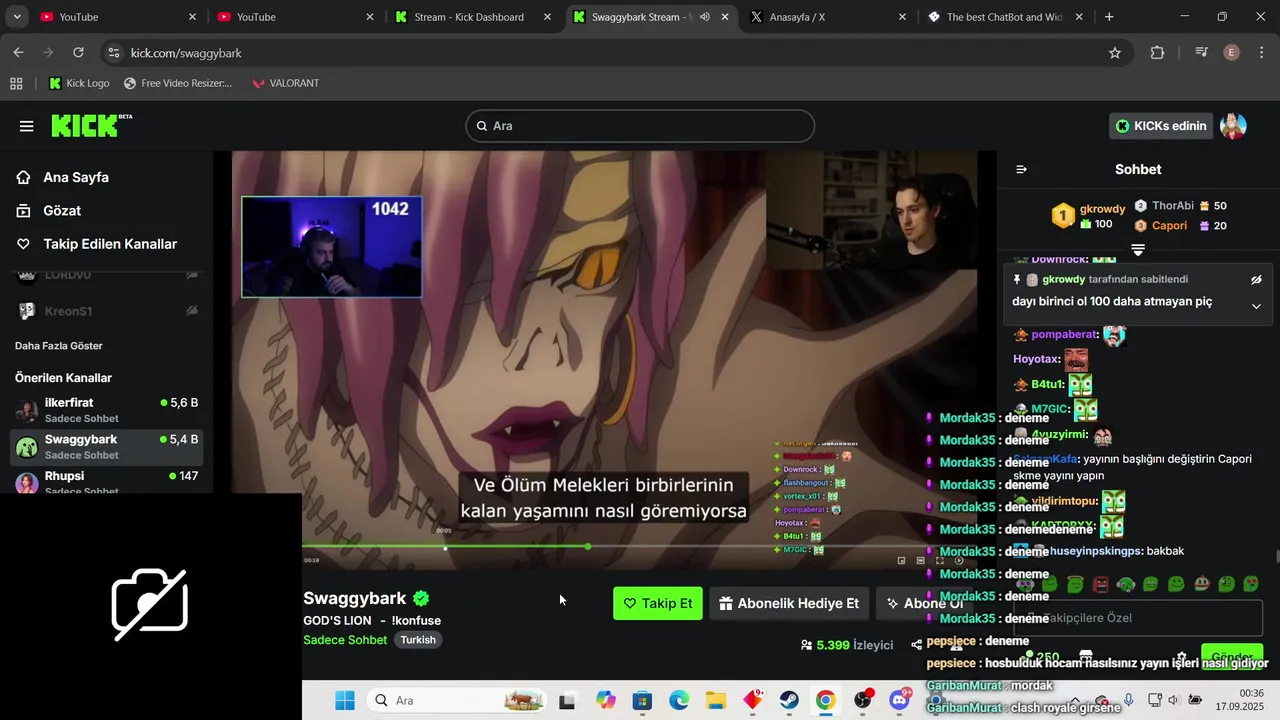This screenshot has height=720, width=1280.
Task: Click the verified badge next to Swaggybark
Action: [421, 598]
